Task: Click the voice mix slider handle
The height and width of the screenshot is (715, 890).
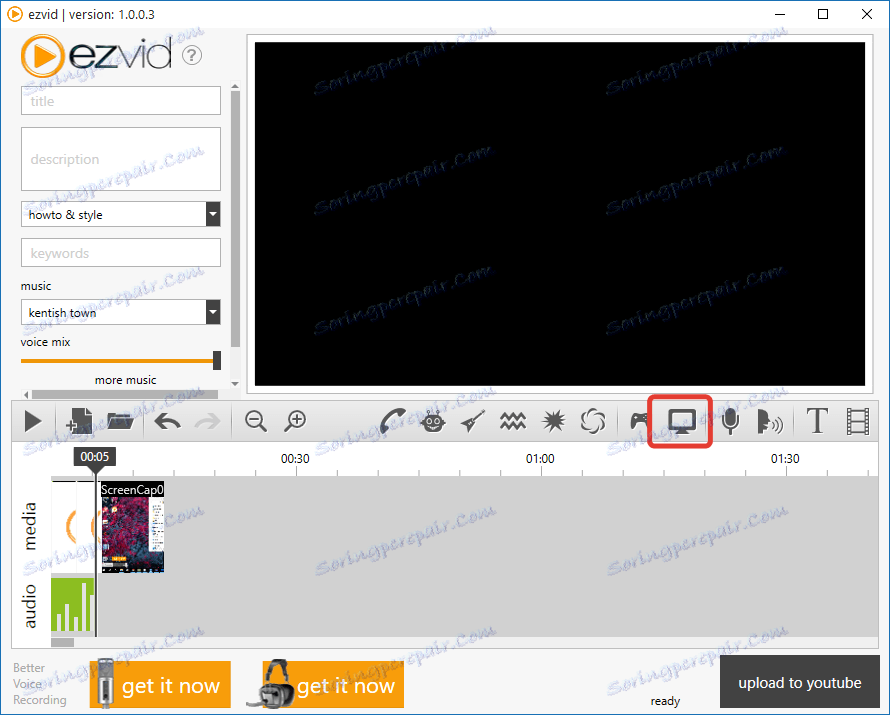Action: tap(217, 360)
